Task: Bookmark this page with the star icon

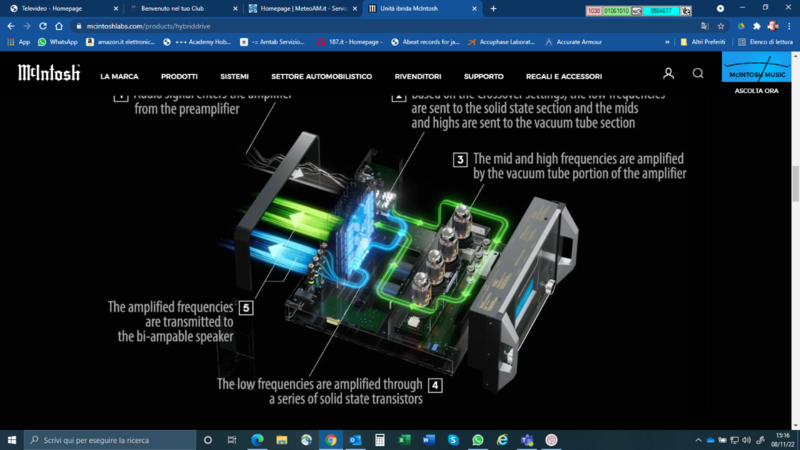Action: (720, 26)
